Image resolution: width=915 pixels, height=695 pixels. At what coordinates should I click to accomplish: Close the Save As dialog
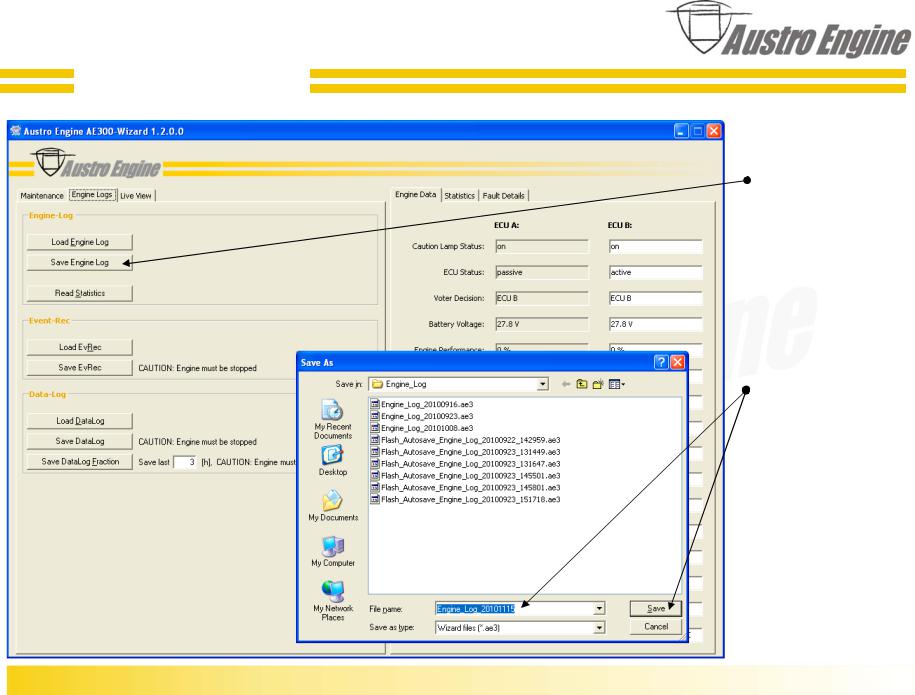677,362
